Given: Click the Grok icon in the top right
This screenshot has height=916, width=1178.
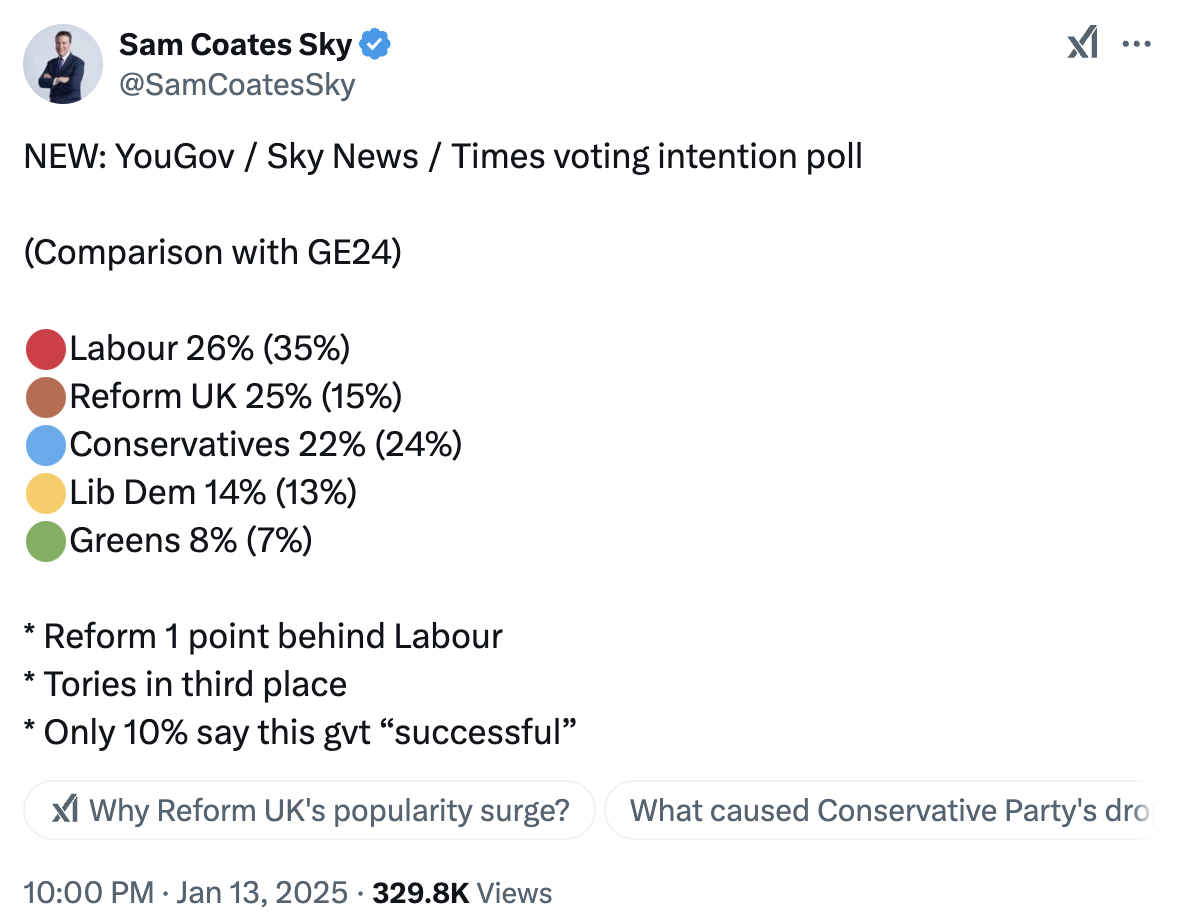Looking at the screenshot, I should coord(1083,44).
